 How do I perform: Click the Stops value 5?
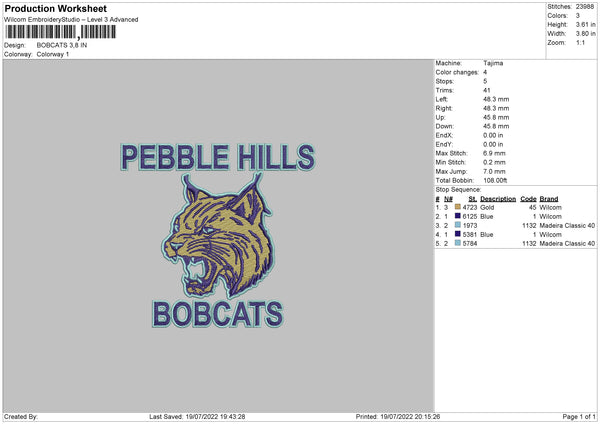pyautogui.click(x=485, y=81)
